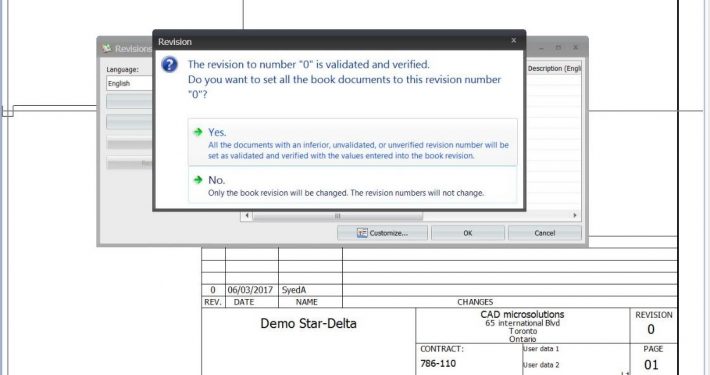Click the User data 1 text
Screen dimensions: 710x375
coord(541,349)
